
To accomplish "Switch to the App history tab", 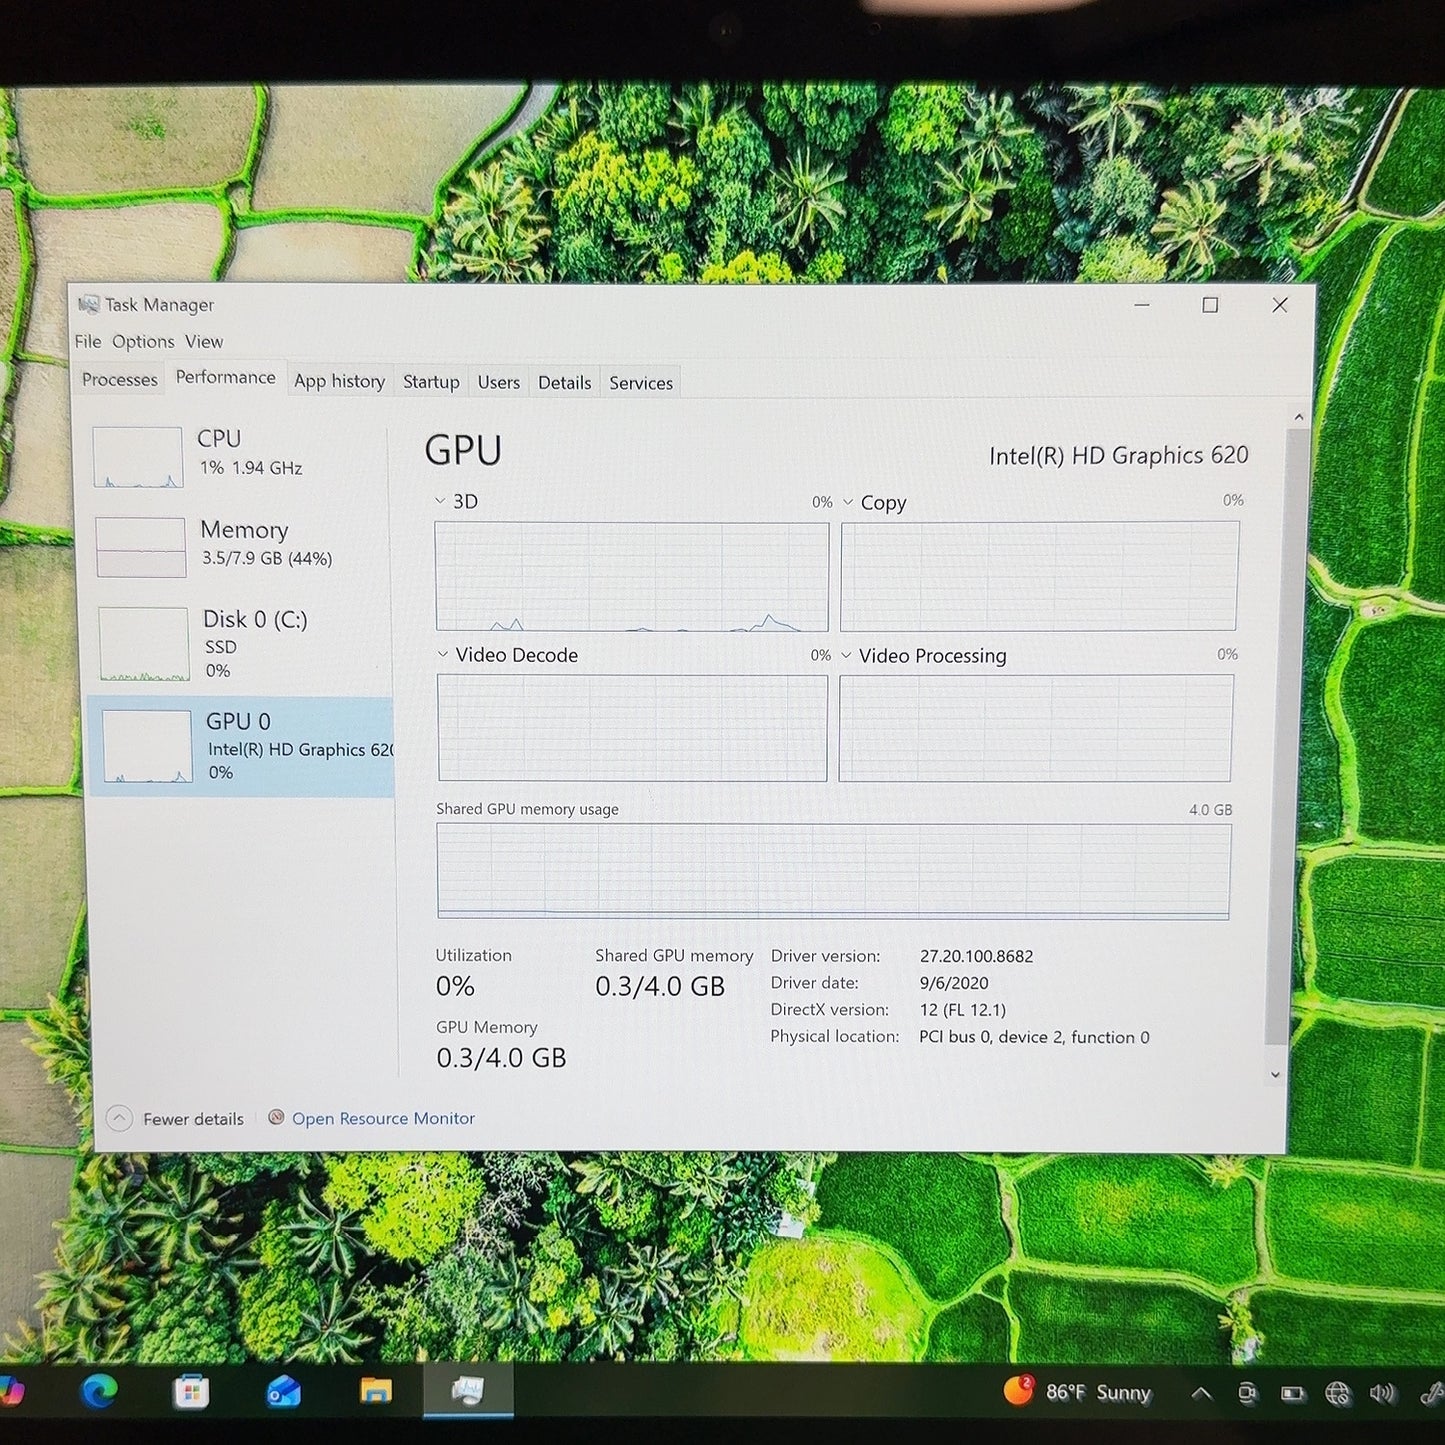I will coord(339,381).
